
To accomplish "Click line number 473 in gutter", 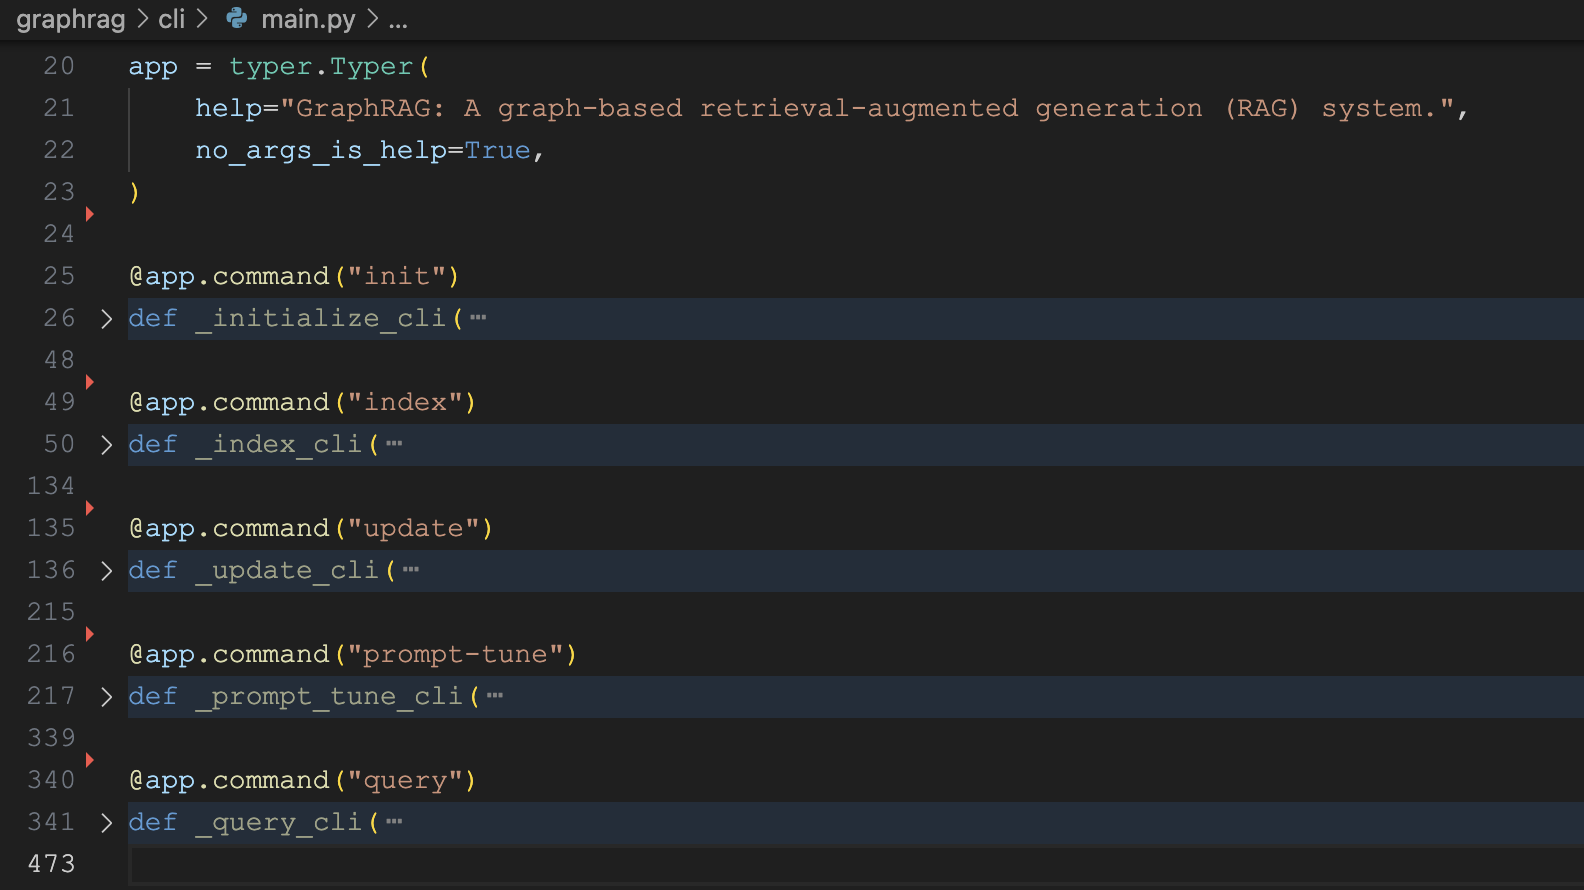I will (x=51, y=864).
